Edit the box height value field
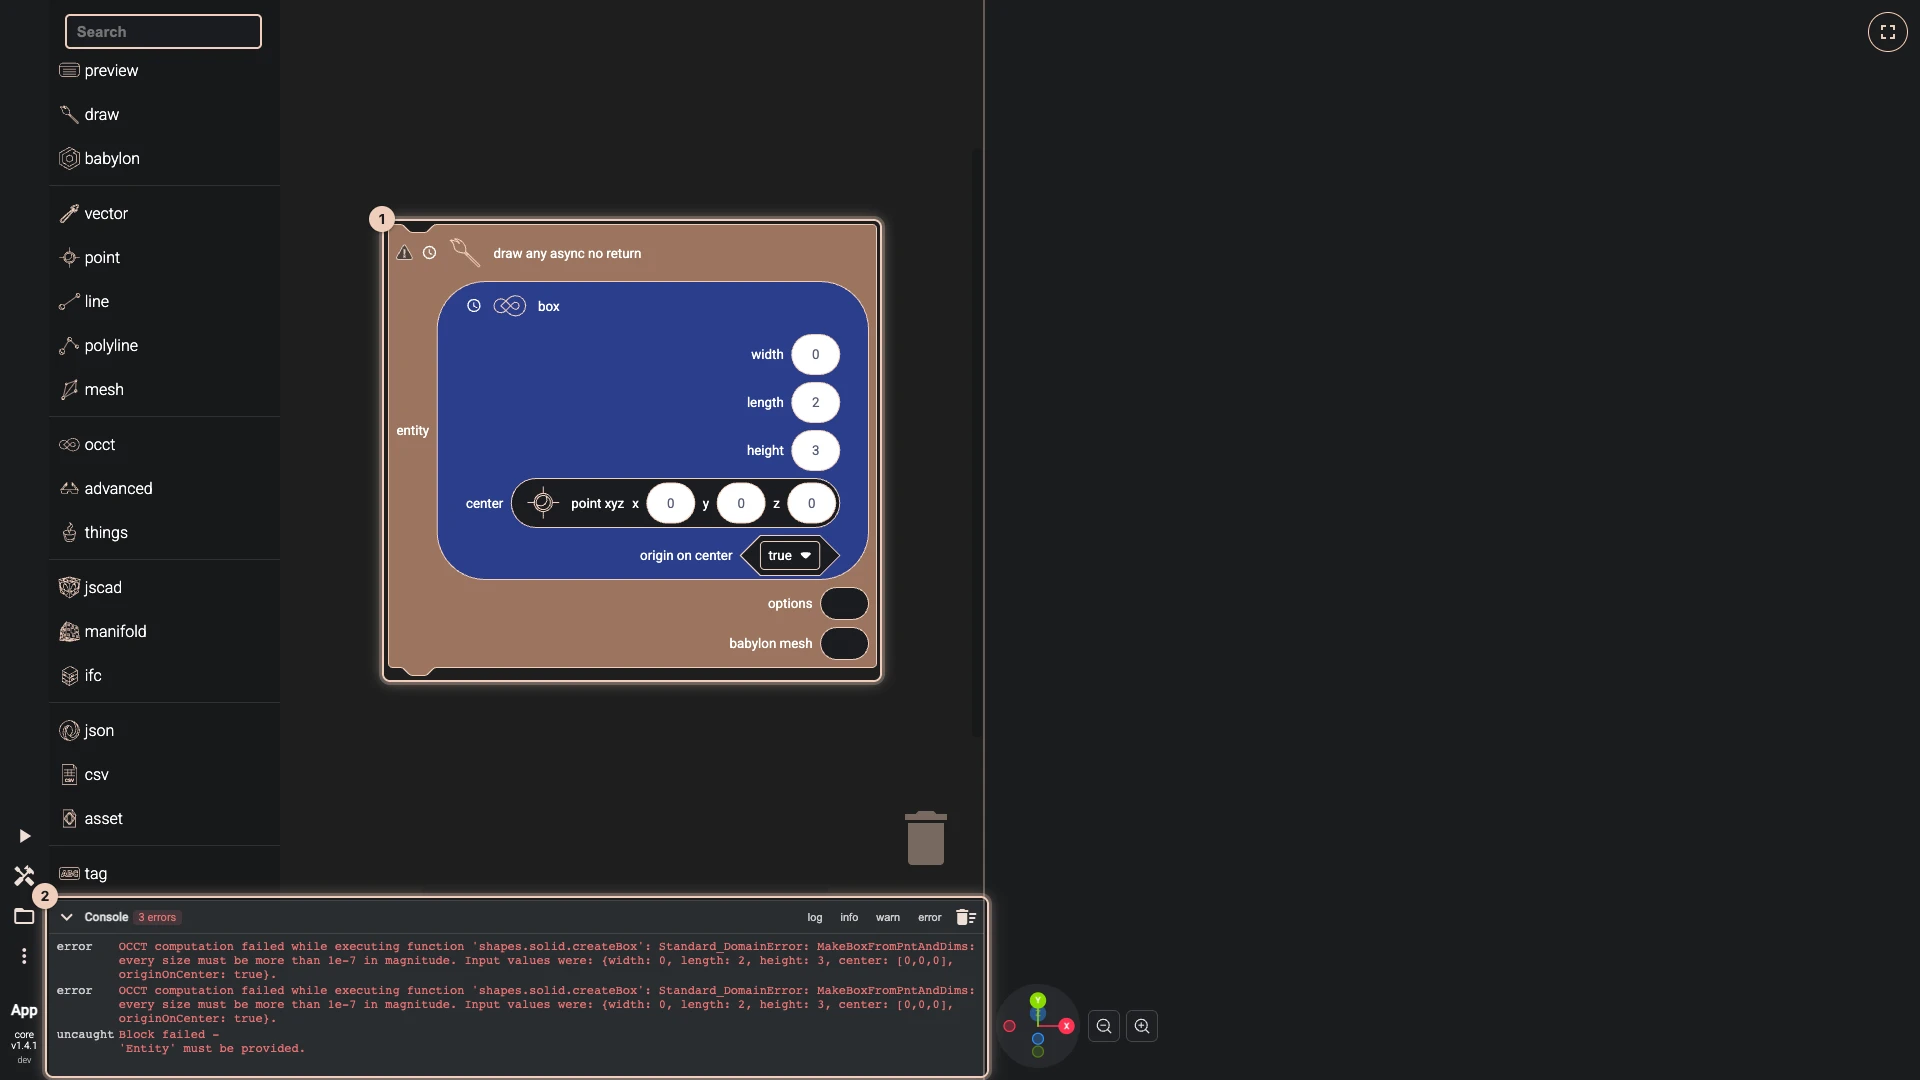This screenshot has height=1080, width=1920. pos(815,451)
